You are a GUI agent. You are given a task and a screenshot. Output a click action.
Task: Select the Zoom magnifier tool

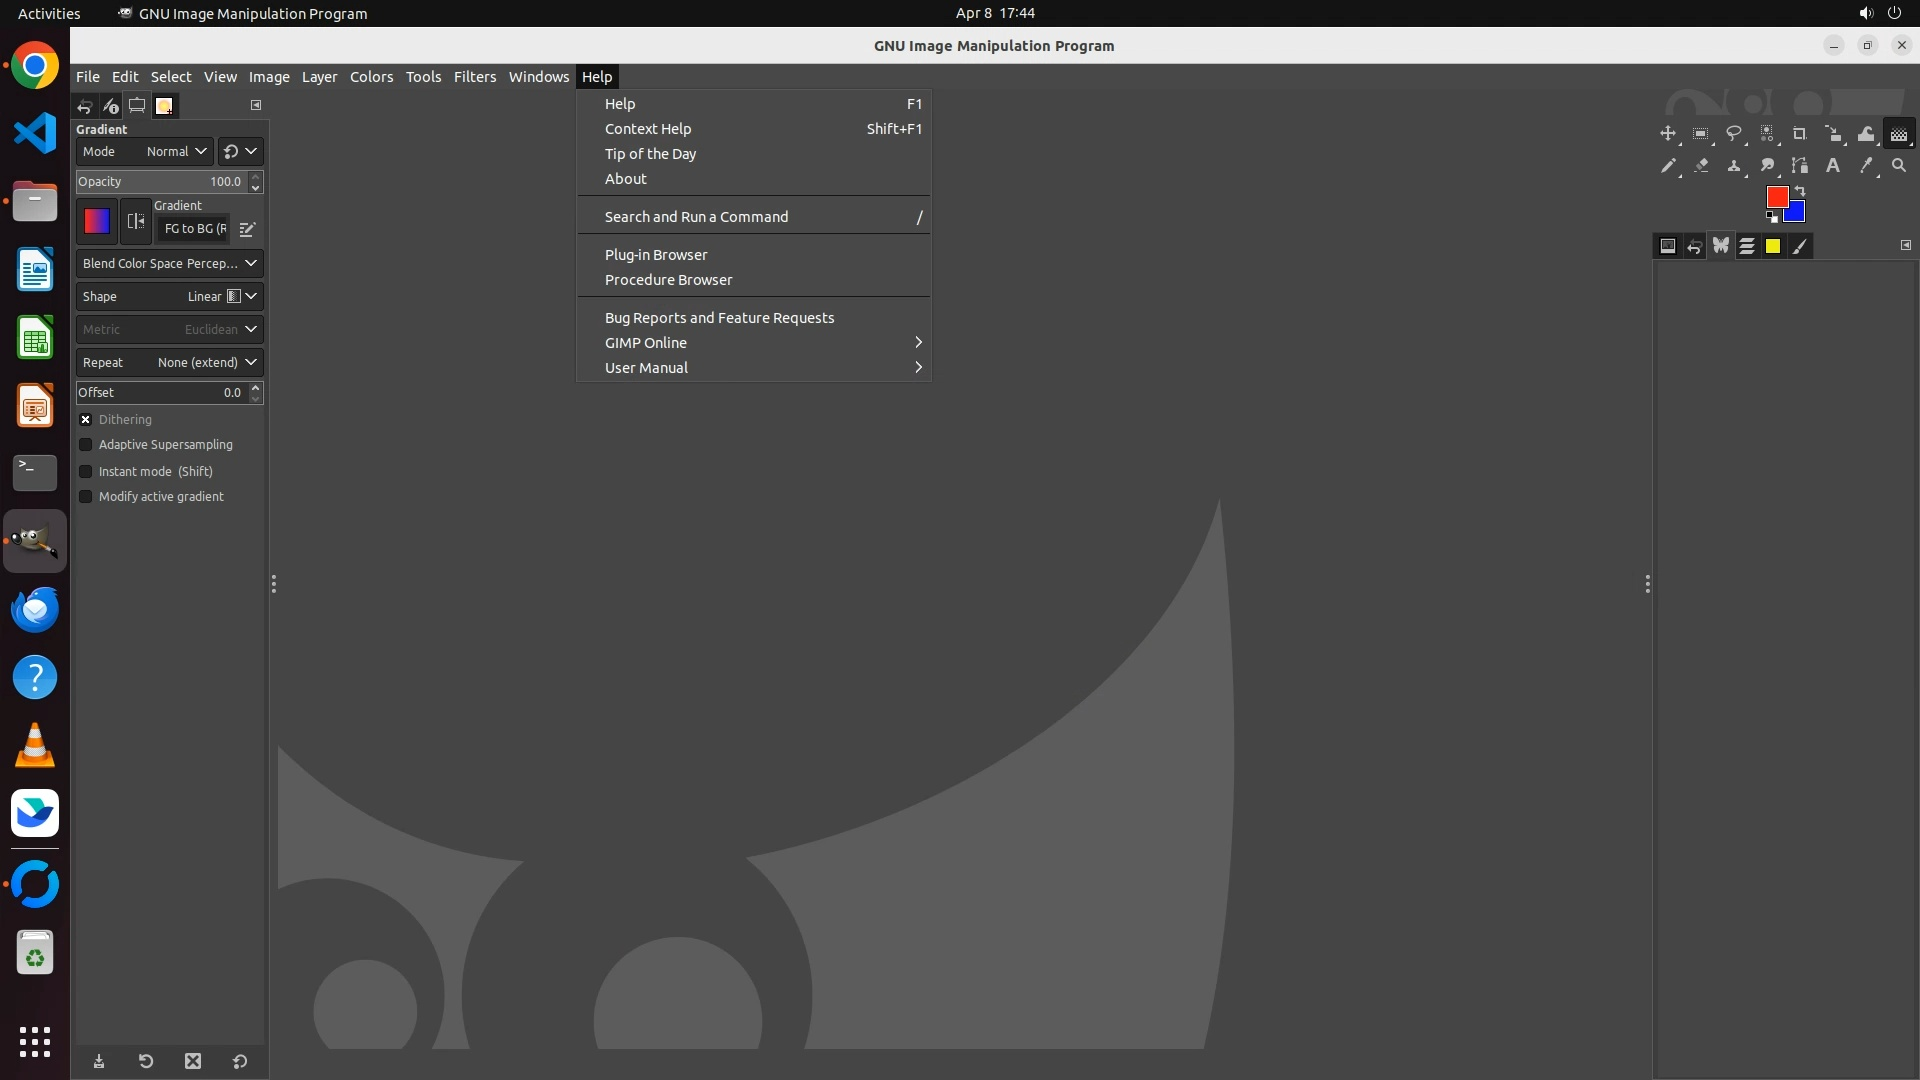(1899, 166)
